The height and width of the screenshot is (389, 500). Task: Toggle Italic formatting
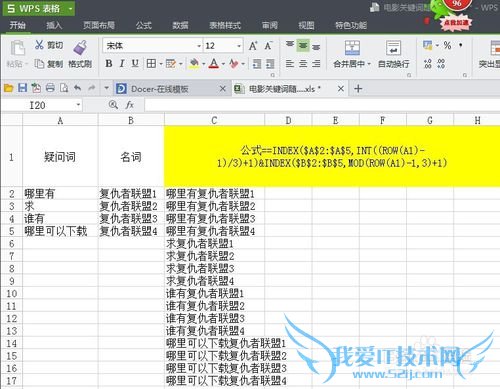(x=122, y=63)
